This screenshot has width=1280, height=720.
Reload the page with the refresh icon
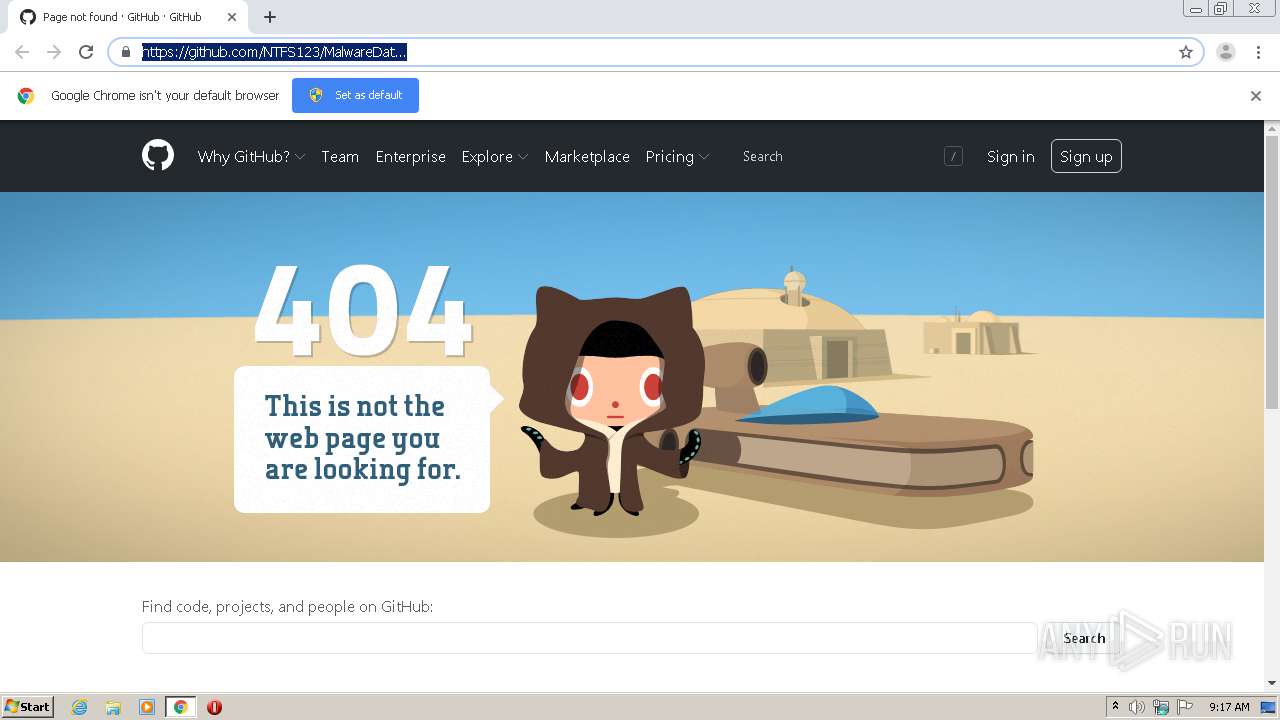(x=86, y=52)
